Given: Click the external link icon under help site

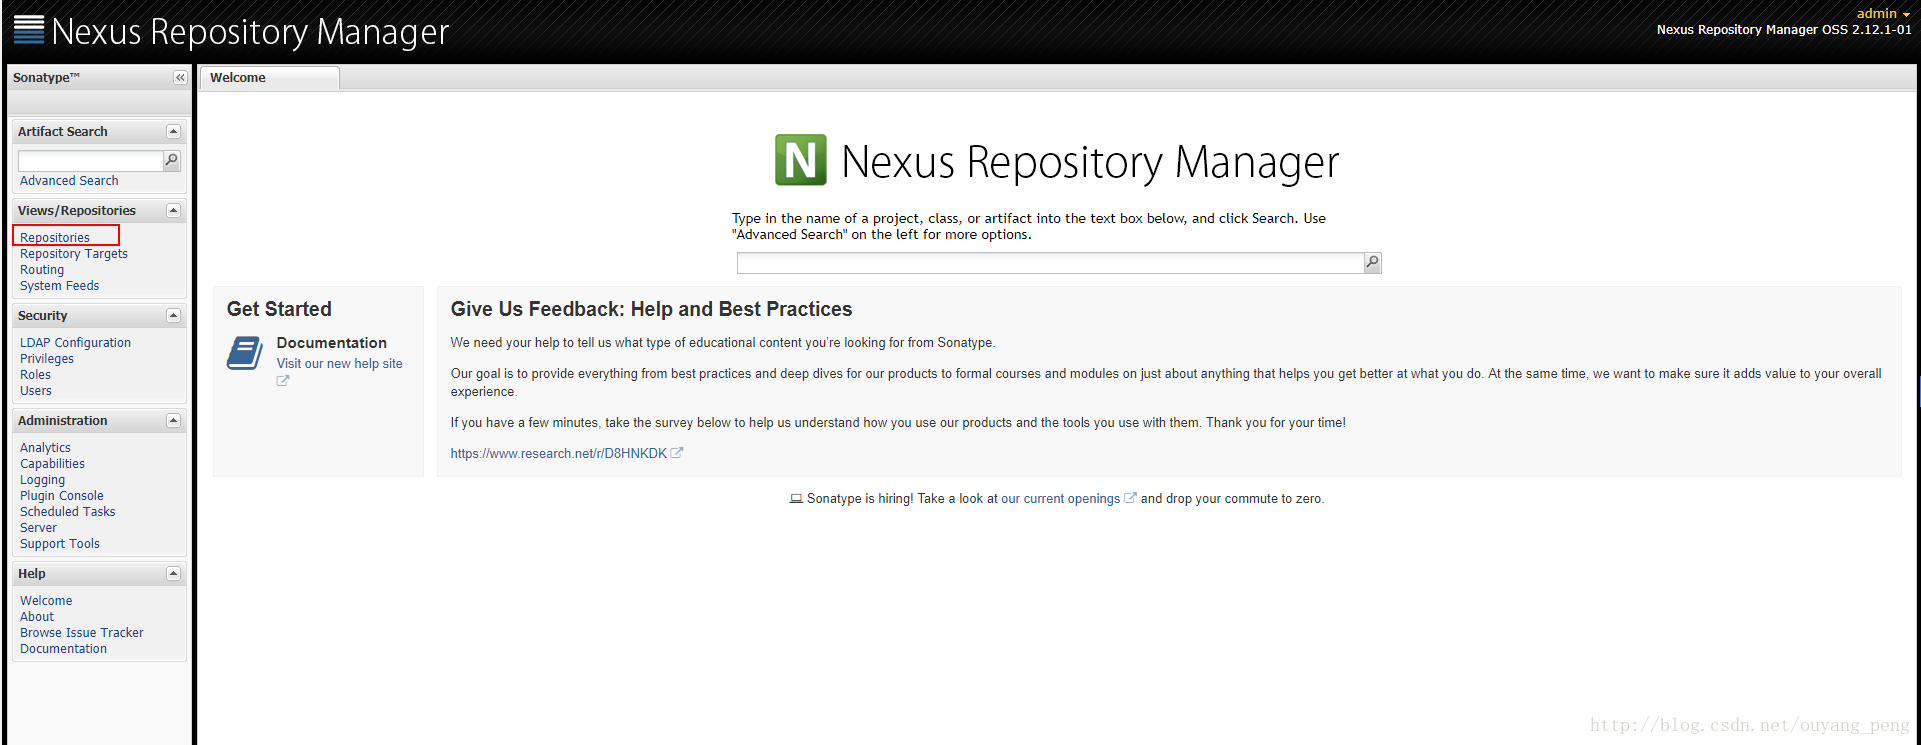Looking at the screenshot, I should tap(283, 380).
